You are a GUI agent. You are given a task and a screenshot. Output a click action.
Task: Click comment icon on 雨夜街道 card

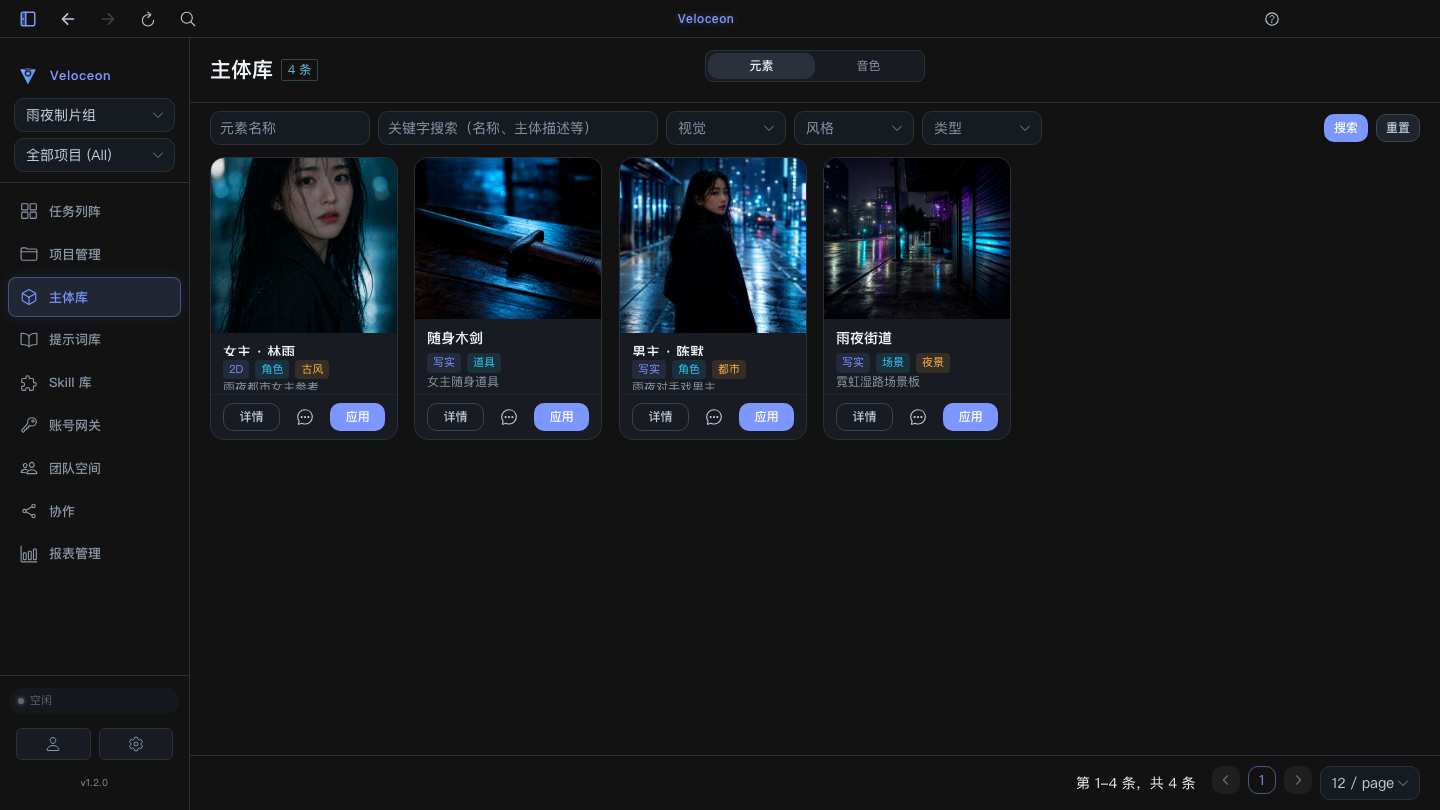[x=918, y=417]
